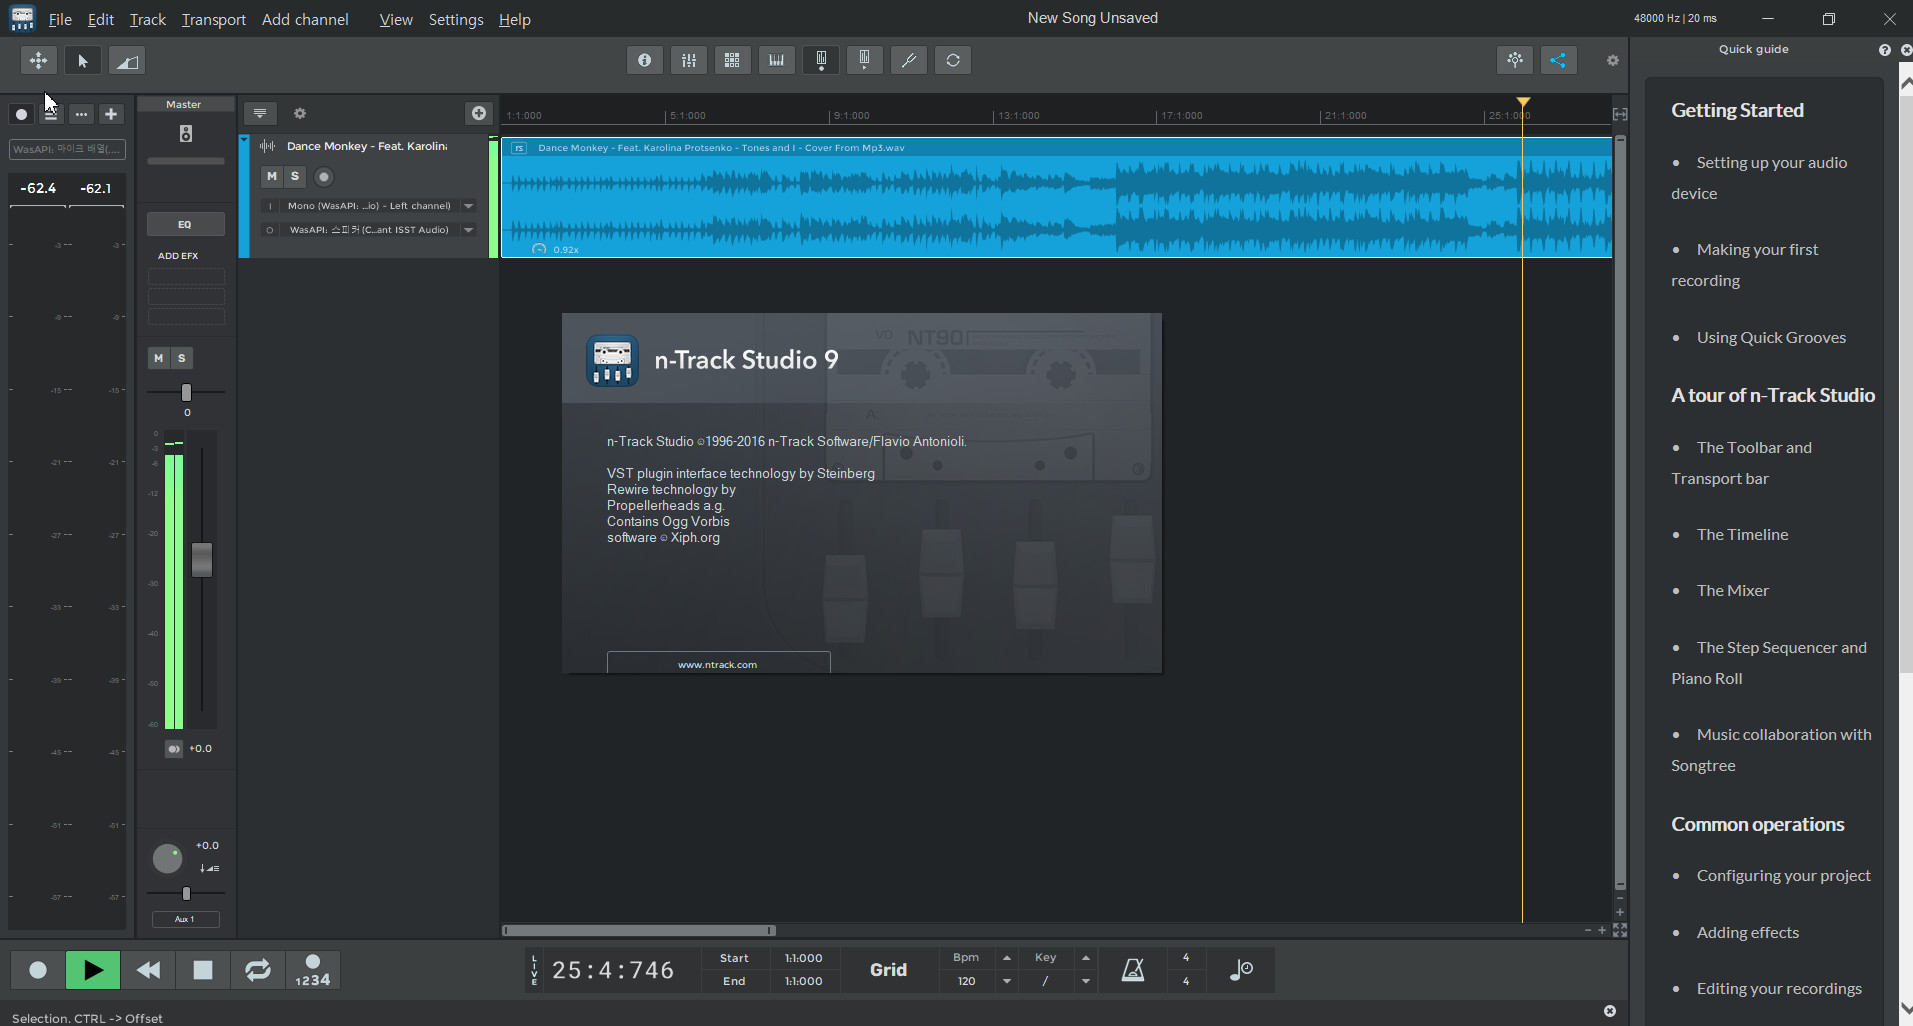Click the Aux send knob on Master

tap(167, 859)
